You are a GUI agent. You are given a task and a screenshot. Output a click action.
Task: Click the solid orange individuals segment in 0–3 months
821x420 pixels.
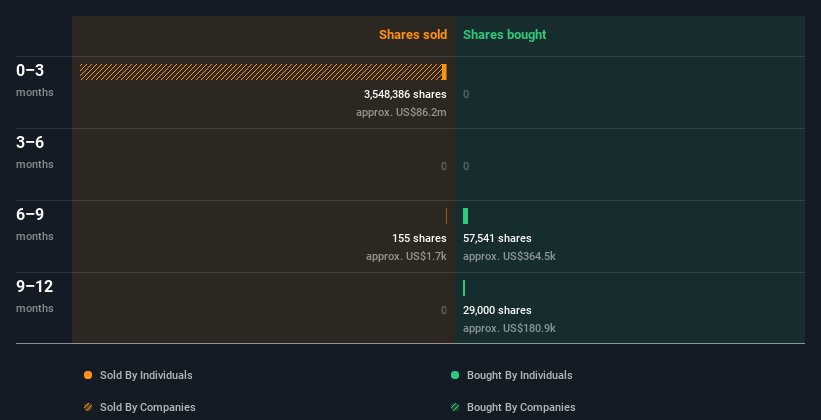click(444, 72)
